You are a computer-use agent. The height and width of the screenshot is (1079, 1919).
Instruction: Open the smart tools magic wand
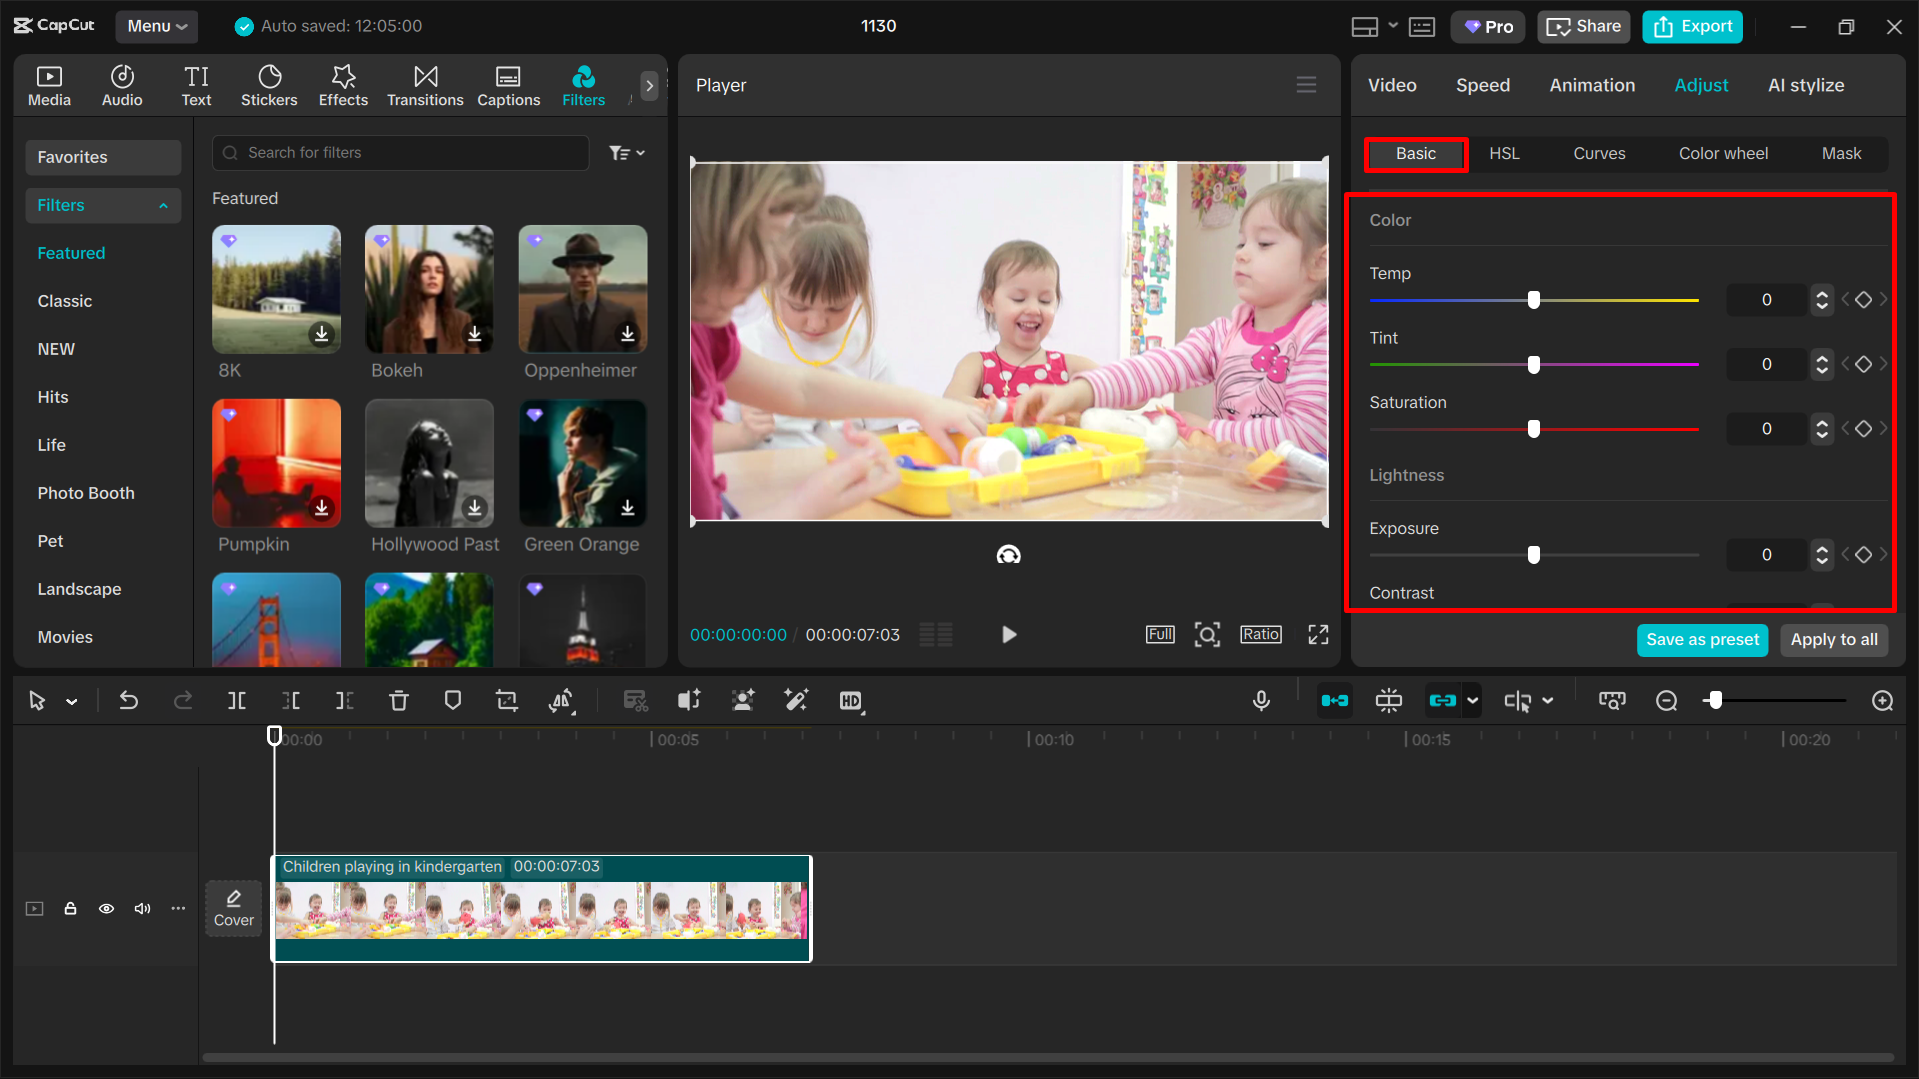[x=796, y=700]
